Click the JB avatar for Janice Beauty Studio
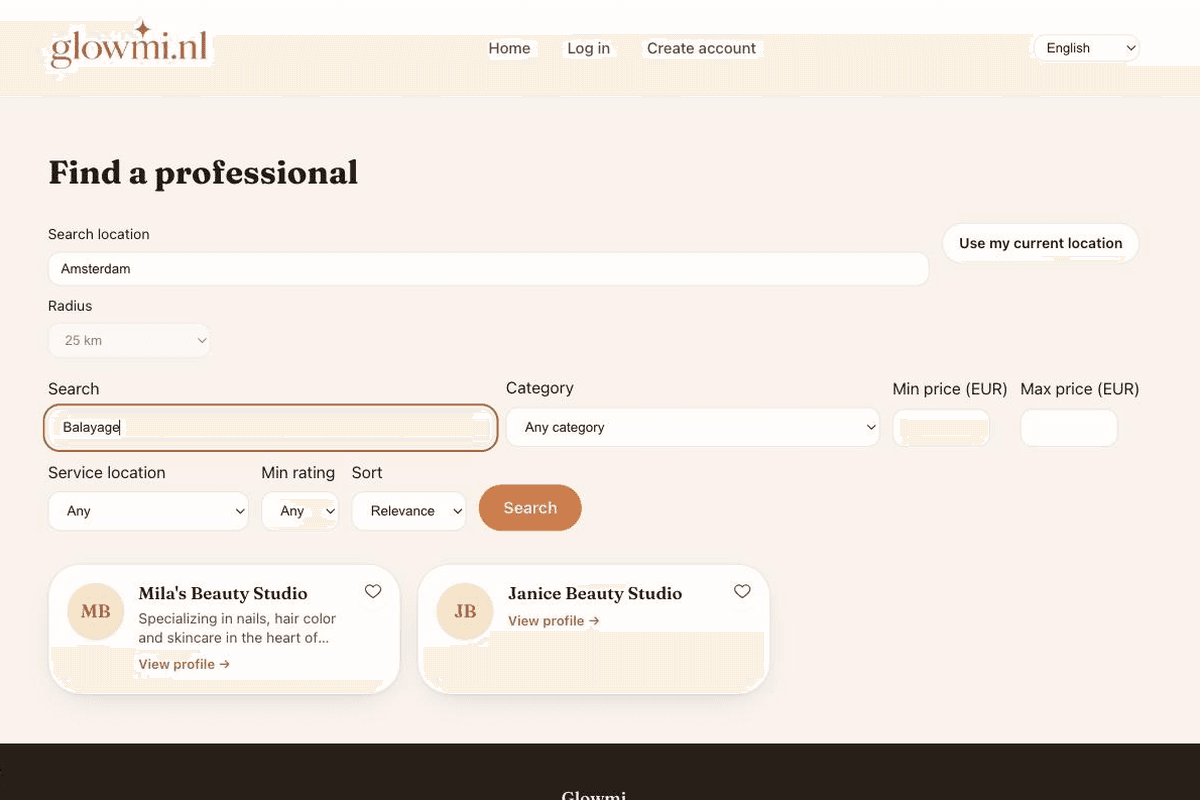 (465, 611)
